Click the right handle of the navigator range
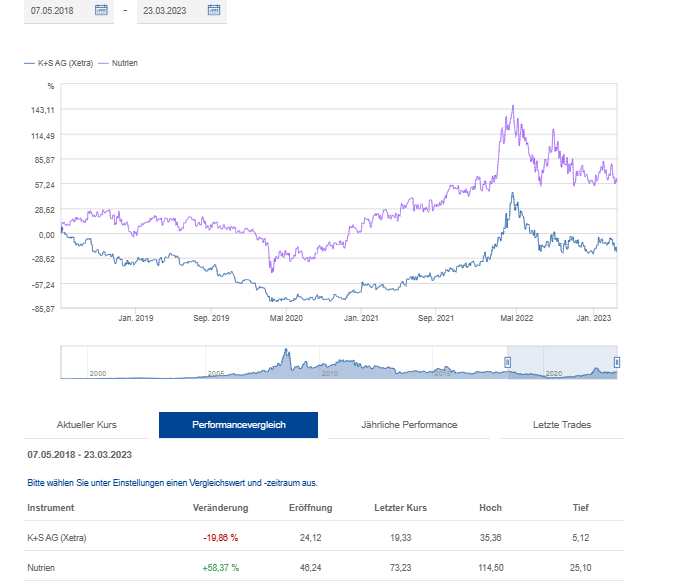The image size is (685, 587). click(616, 361)
